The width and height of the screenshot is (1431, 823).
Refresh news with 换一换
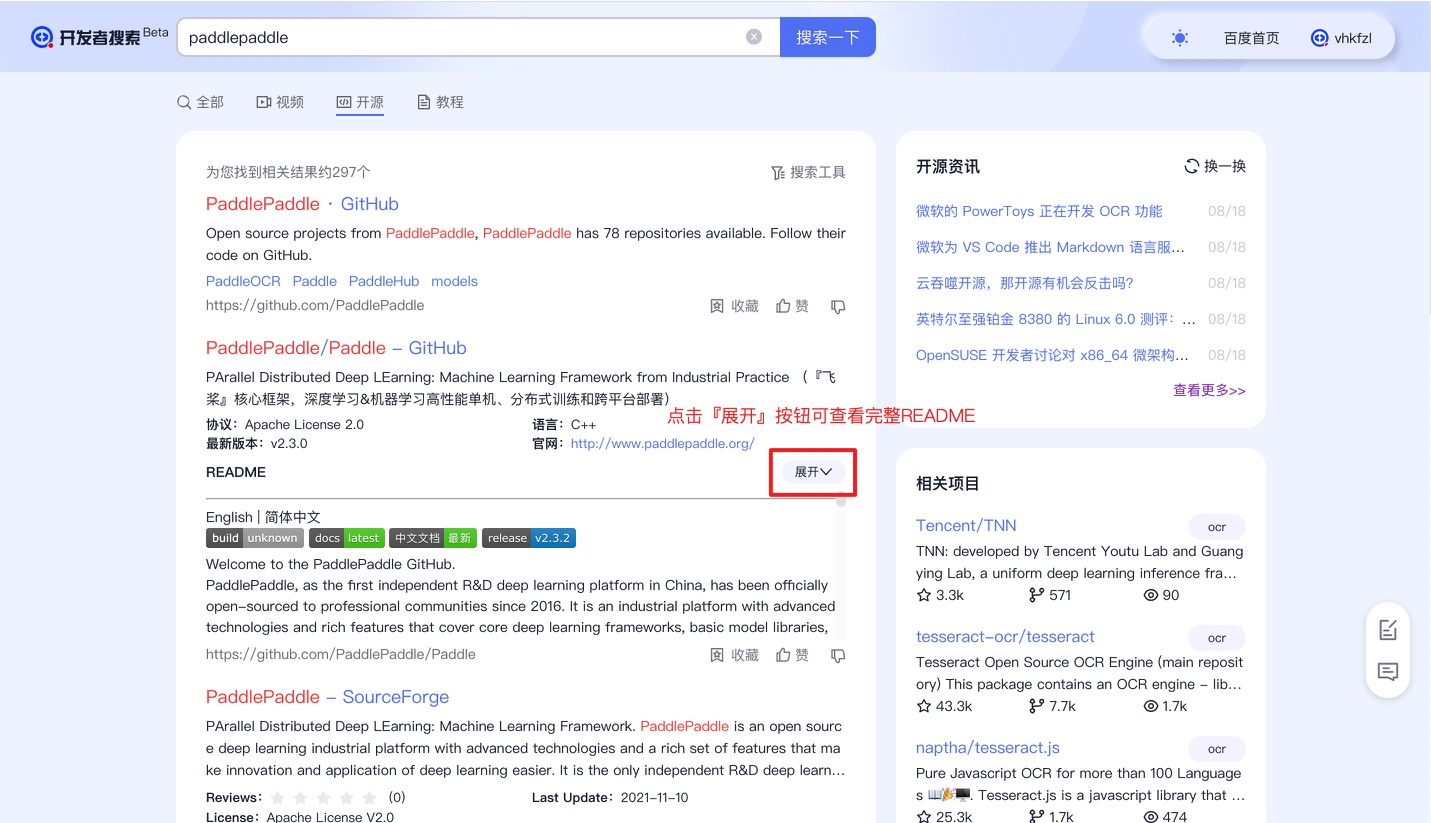(1215, 166)
